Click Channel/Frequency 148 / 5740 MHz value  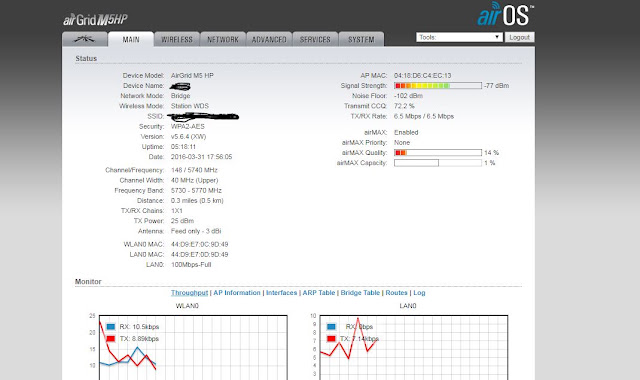(194, 170)
